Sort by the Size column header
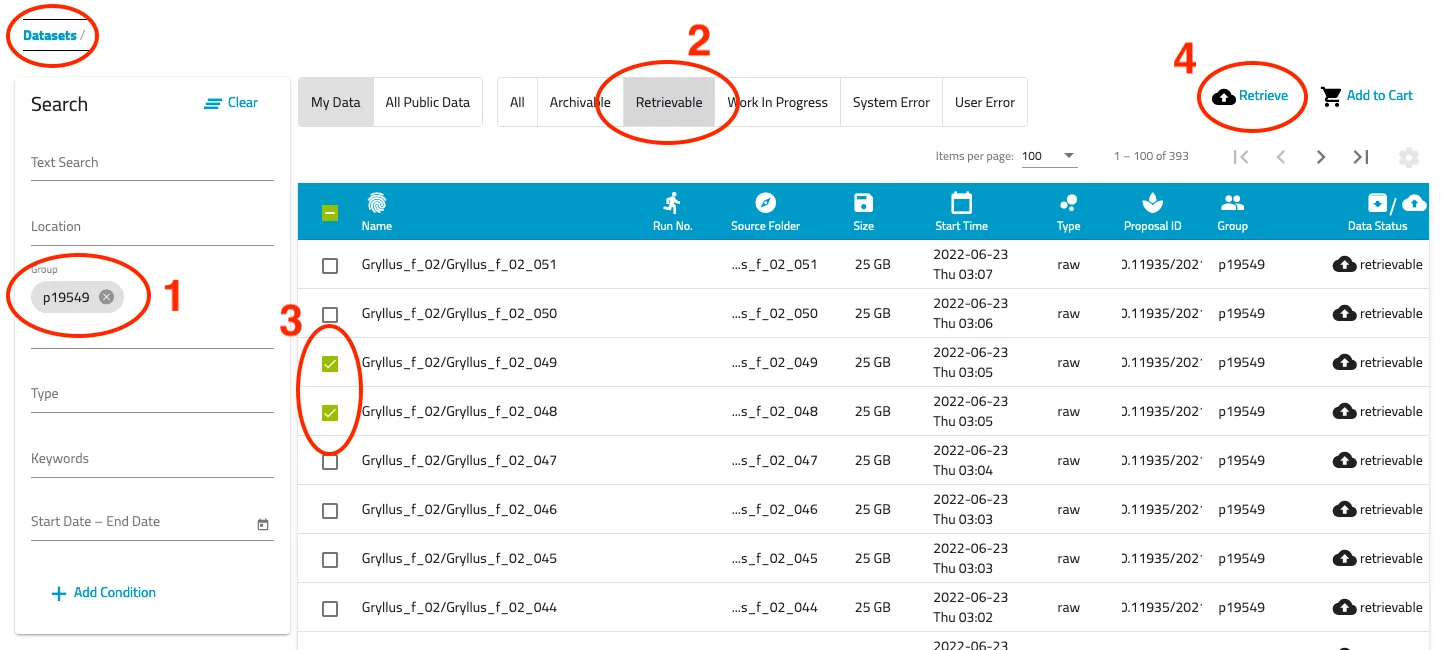The image size is (1442, 650). pyautogui.click(x=863, y=212)
